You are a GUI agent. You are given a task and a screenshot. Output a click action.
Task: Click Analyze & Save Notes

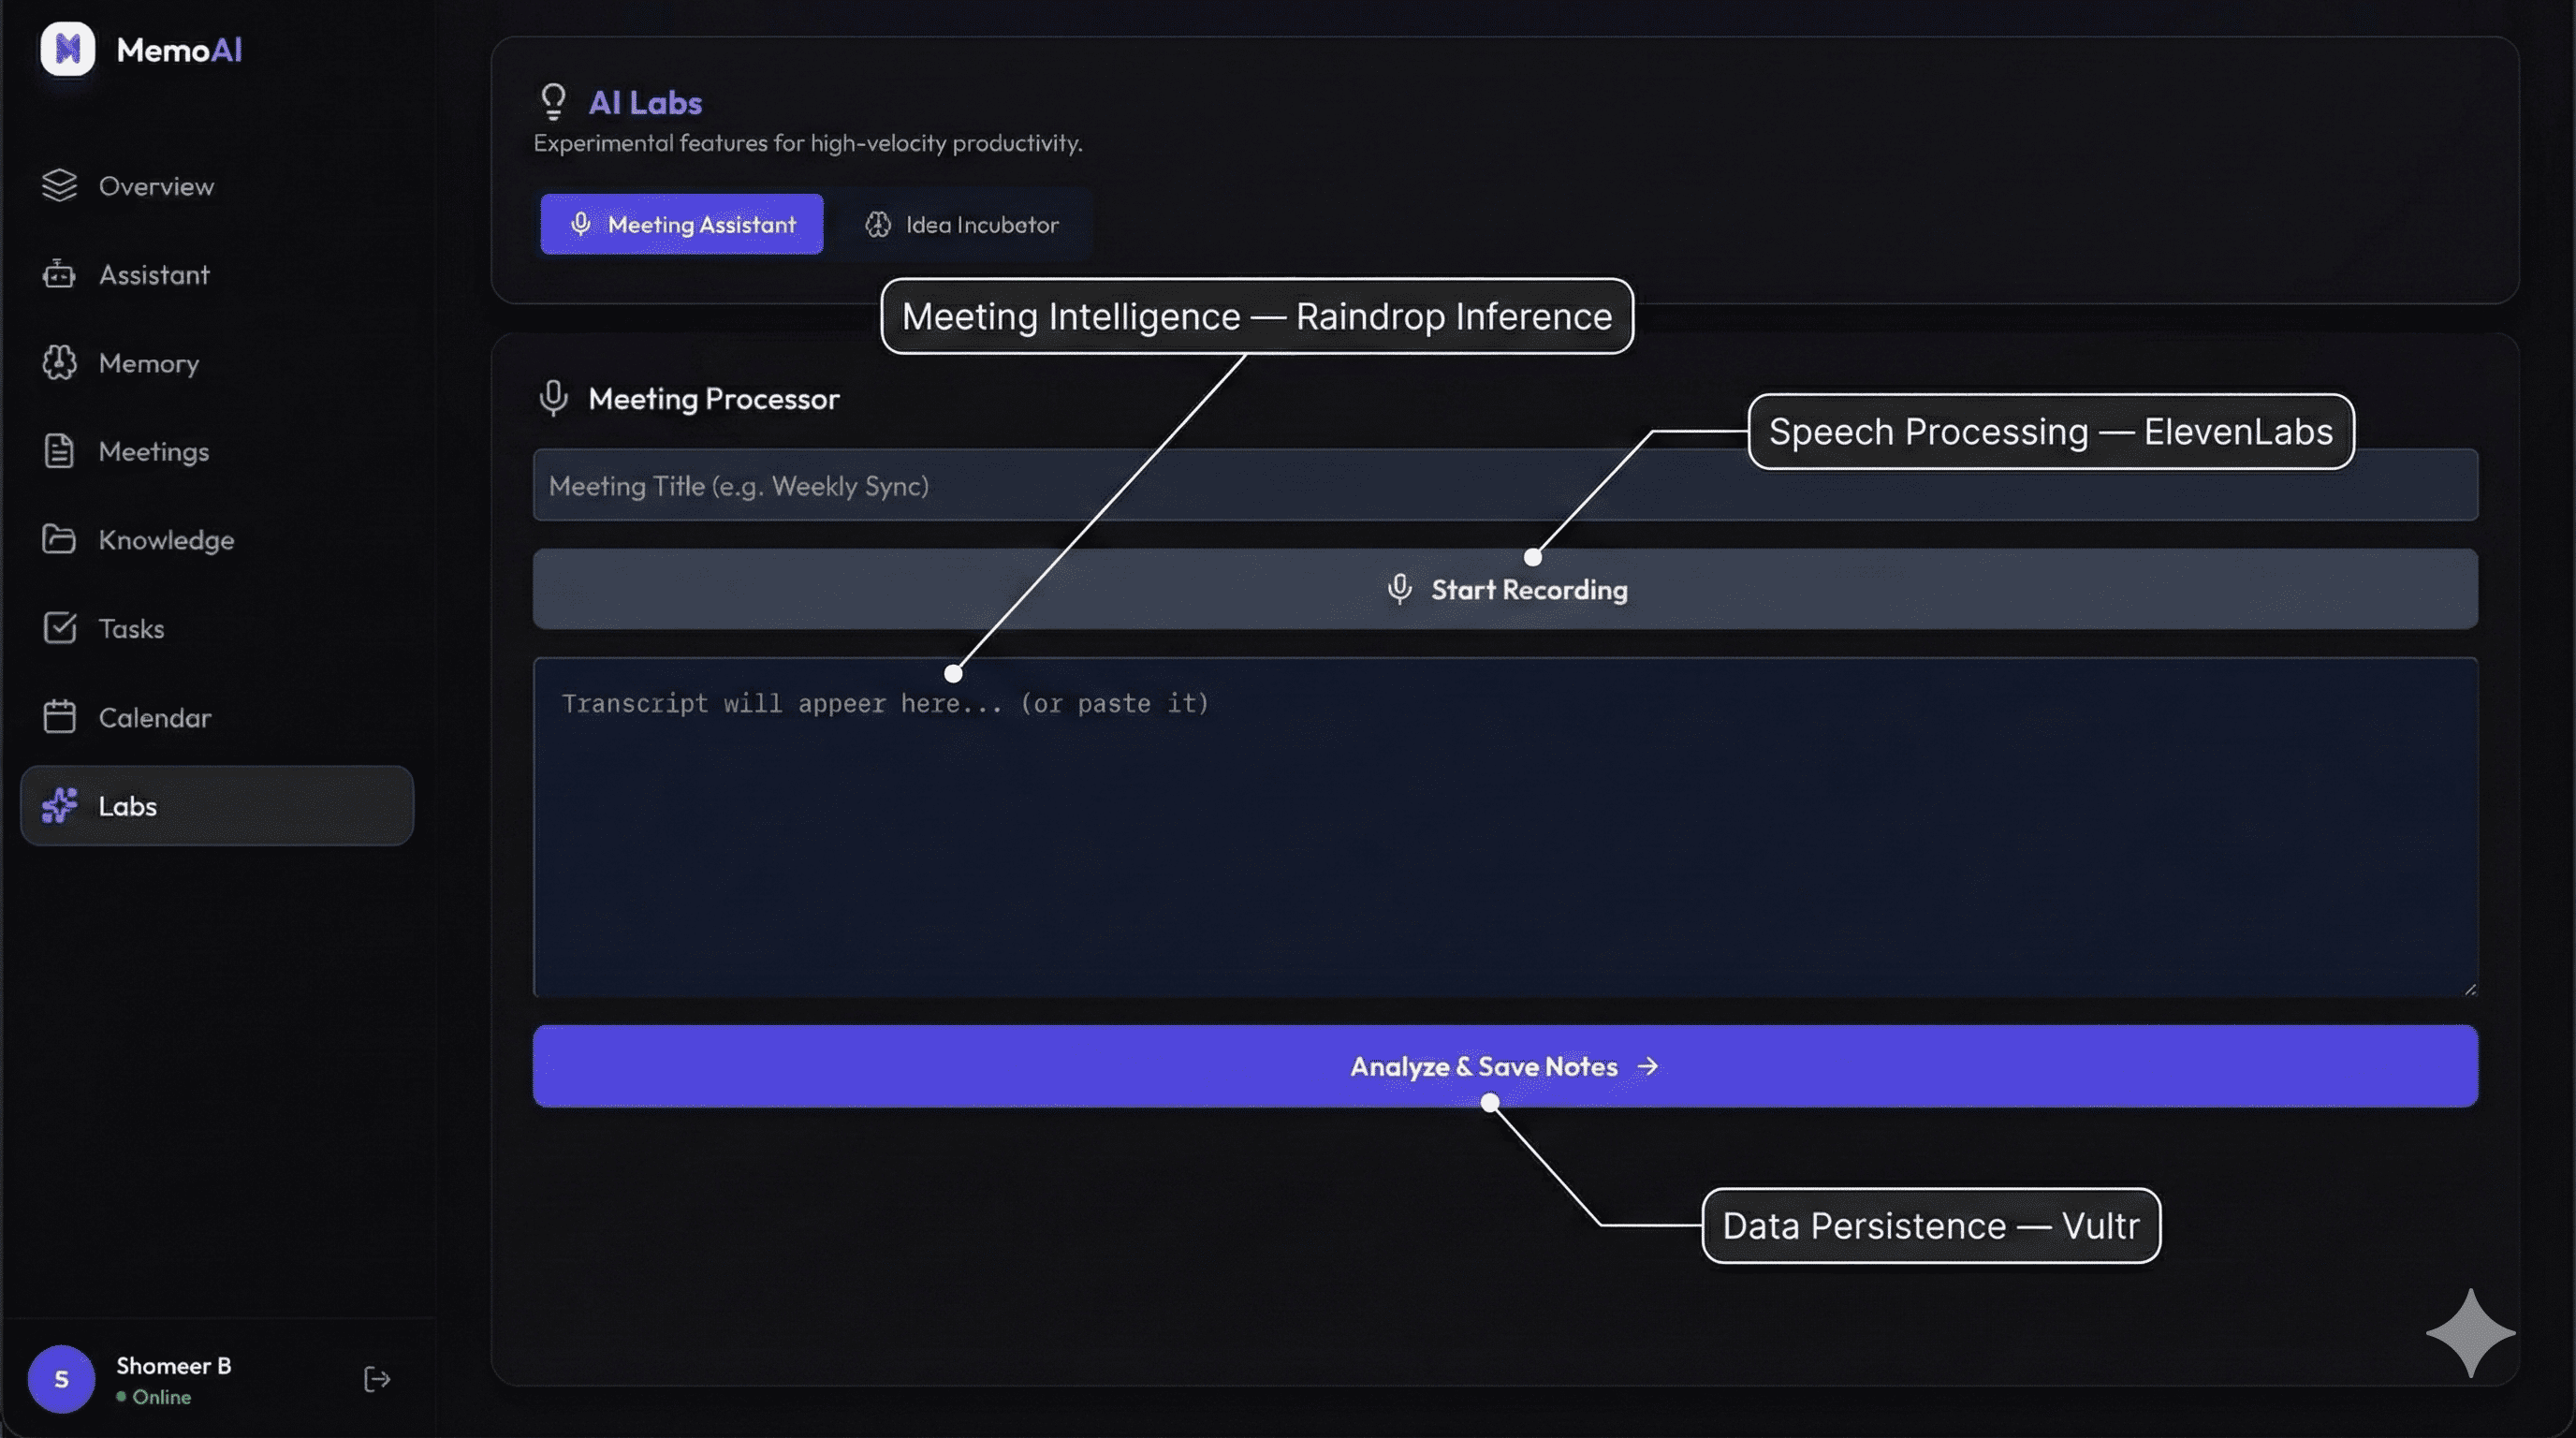pyautogui.click(x=1504, y=1066)
